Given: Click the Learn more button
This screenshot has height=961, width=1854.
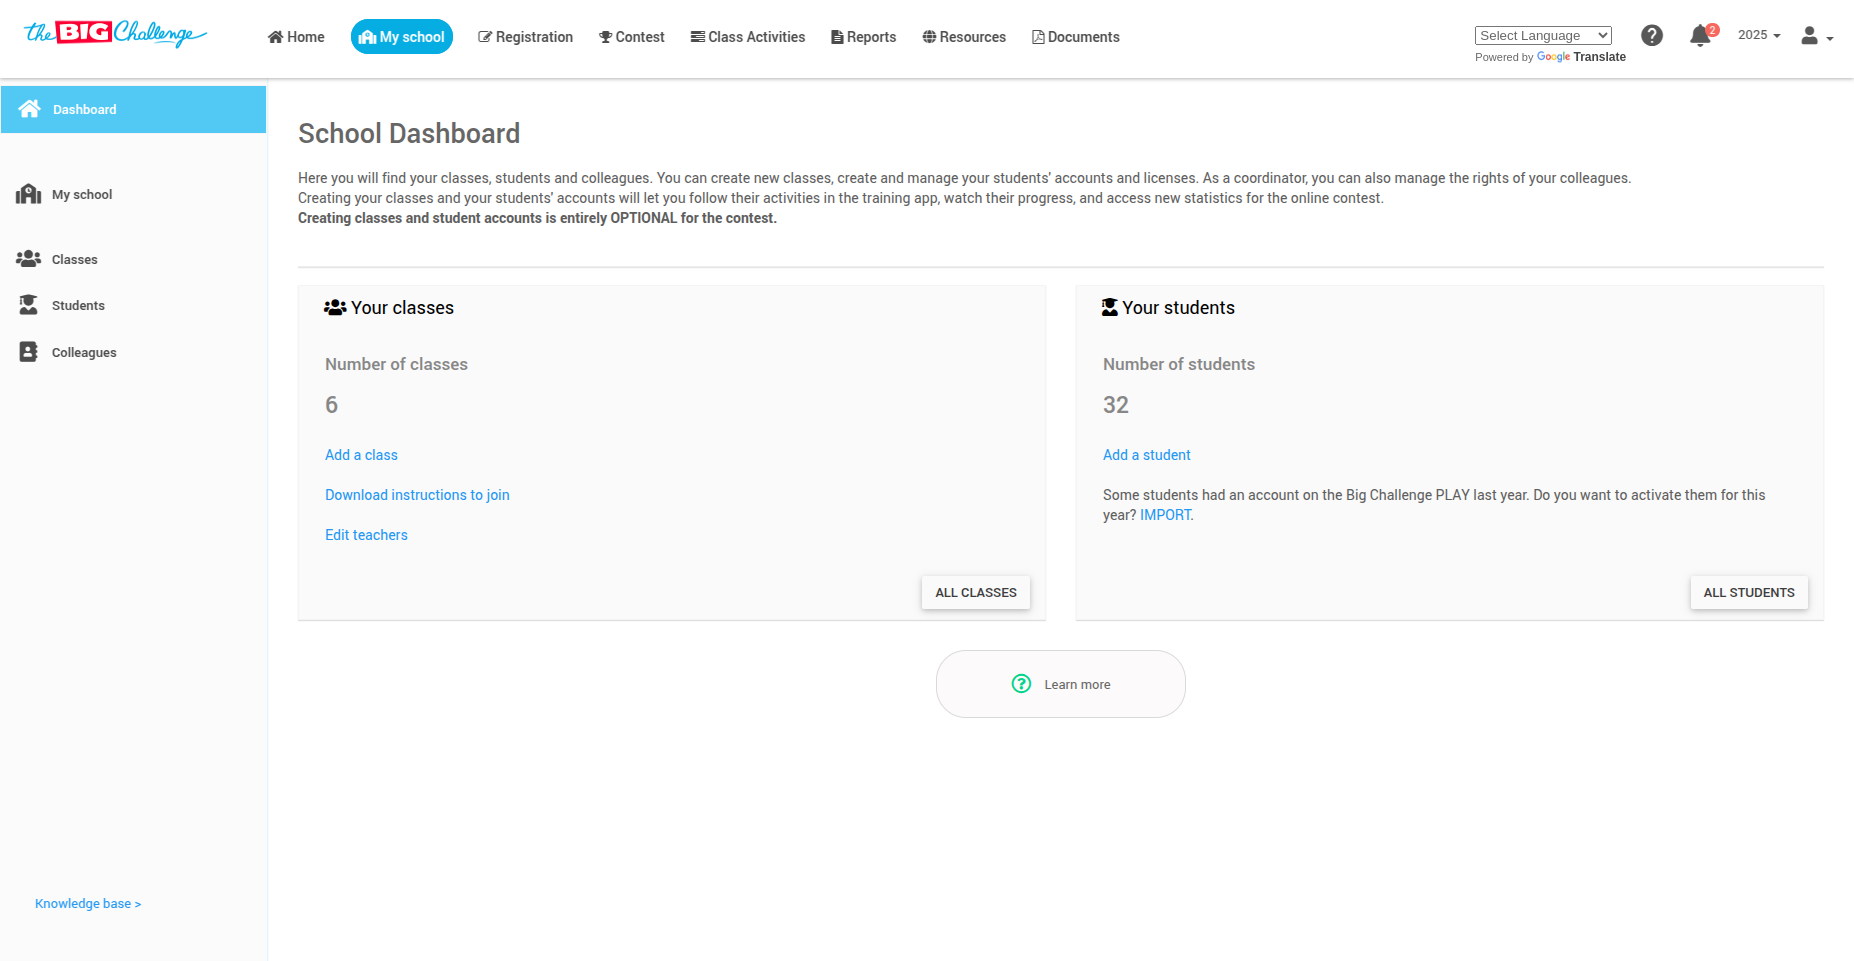Looking at the screenshot, I should click(1061, 684).
